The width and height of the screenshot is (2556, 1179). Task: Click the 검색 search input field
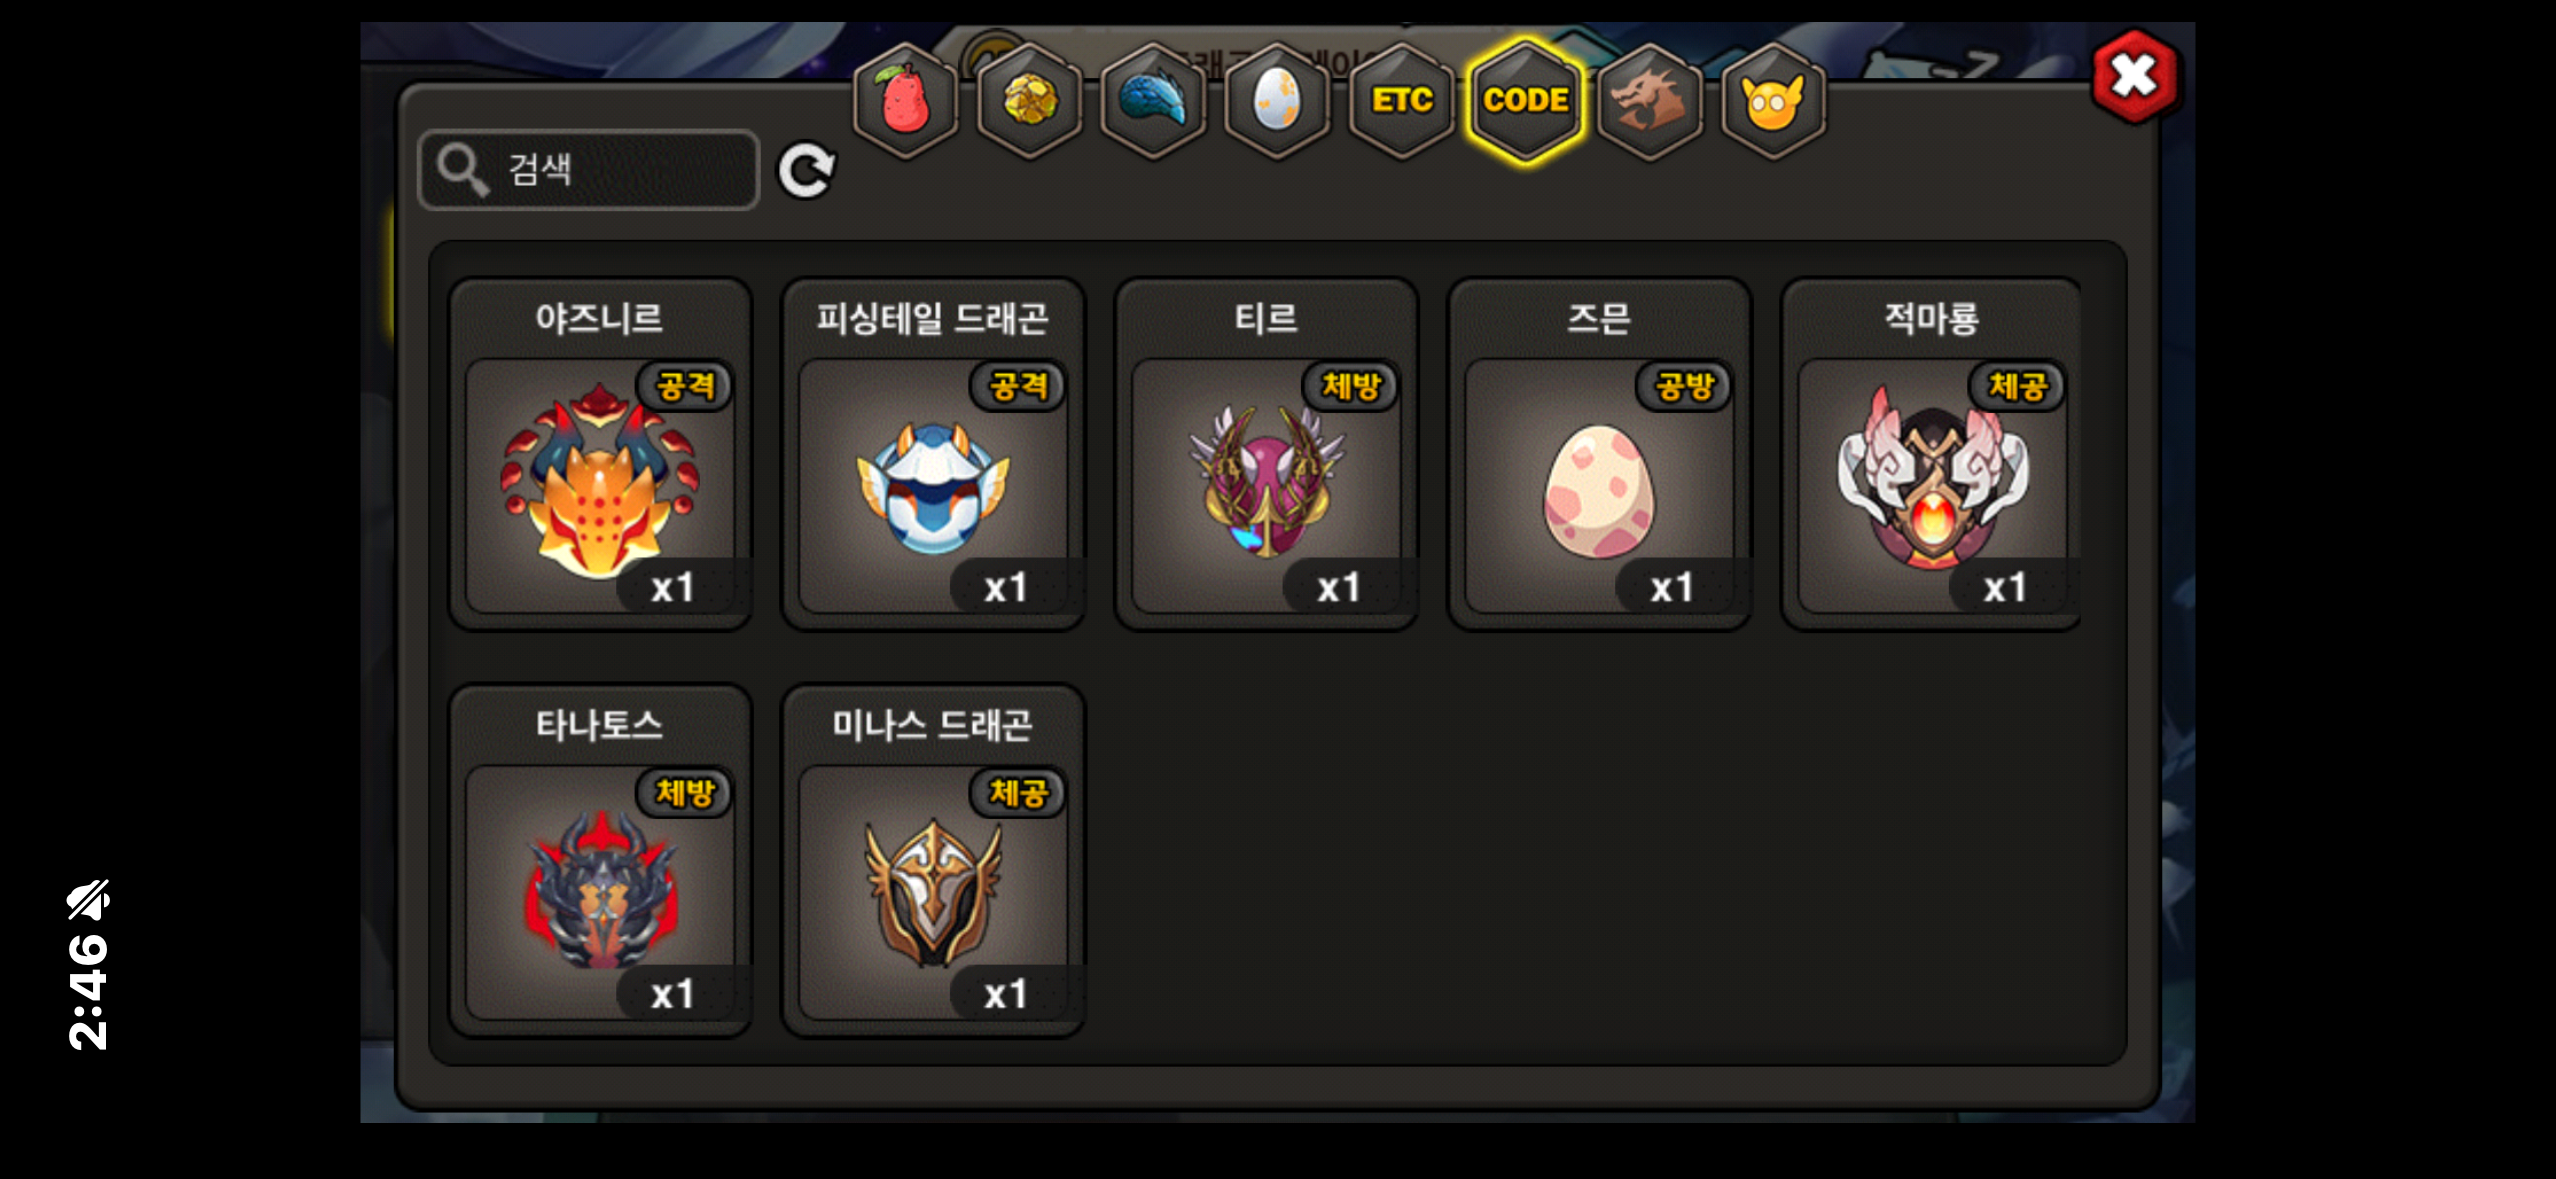pos(588,170)
